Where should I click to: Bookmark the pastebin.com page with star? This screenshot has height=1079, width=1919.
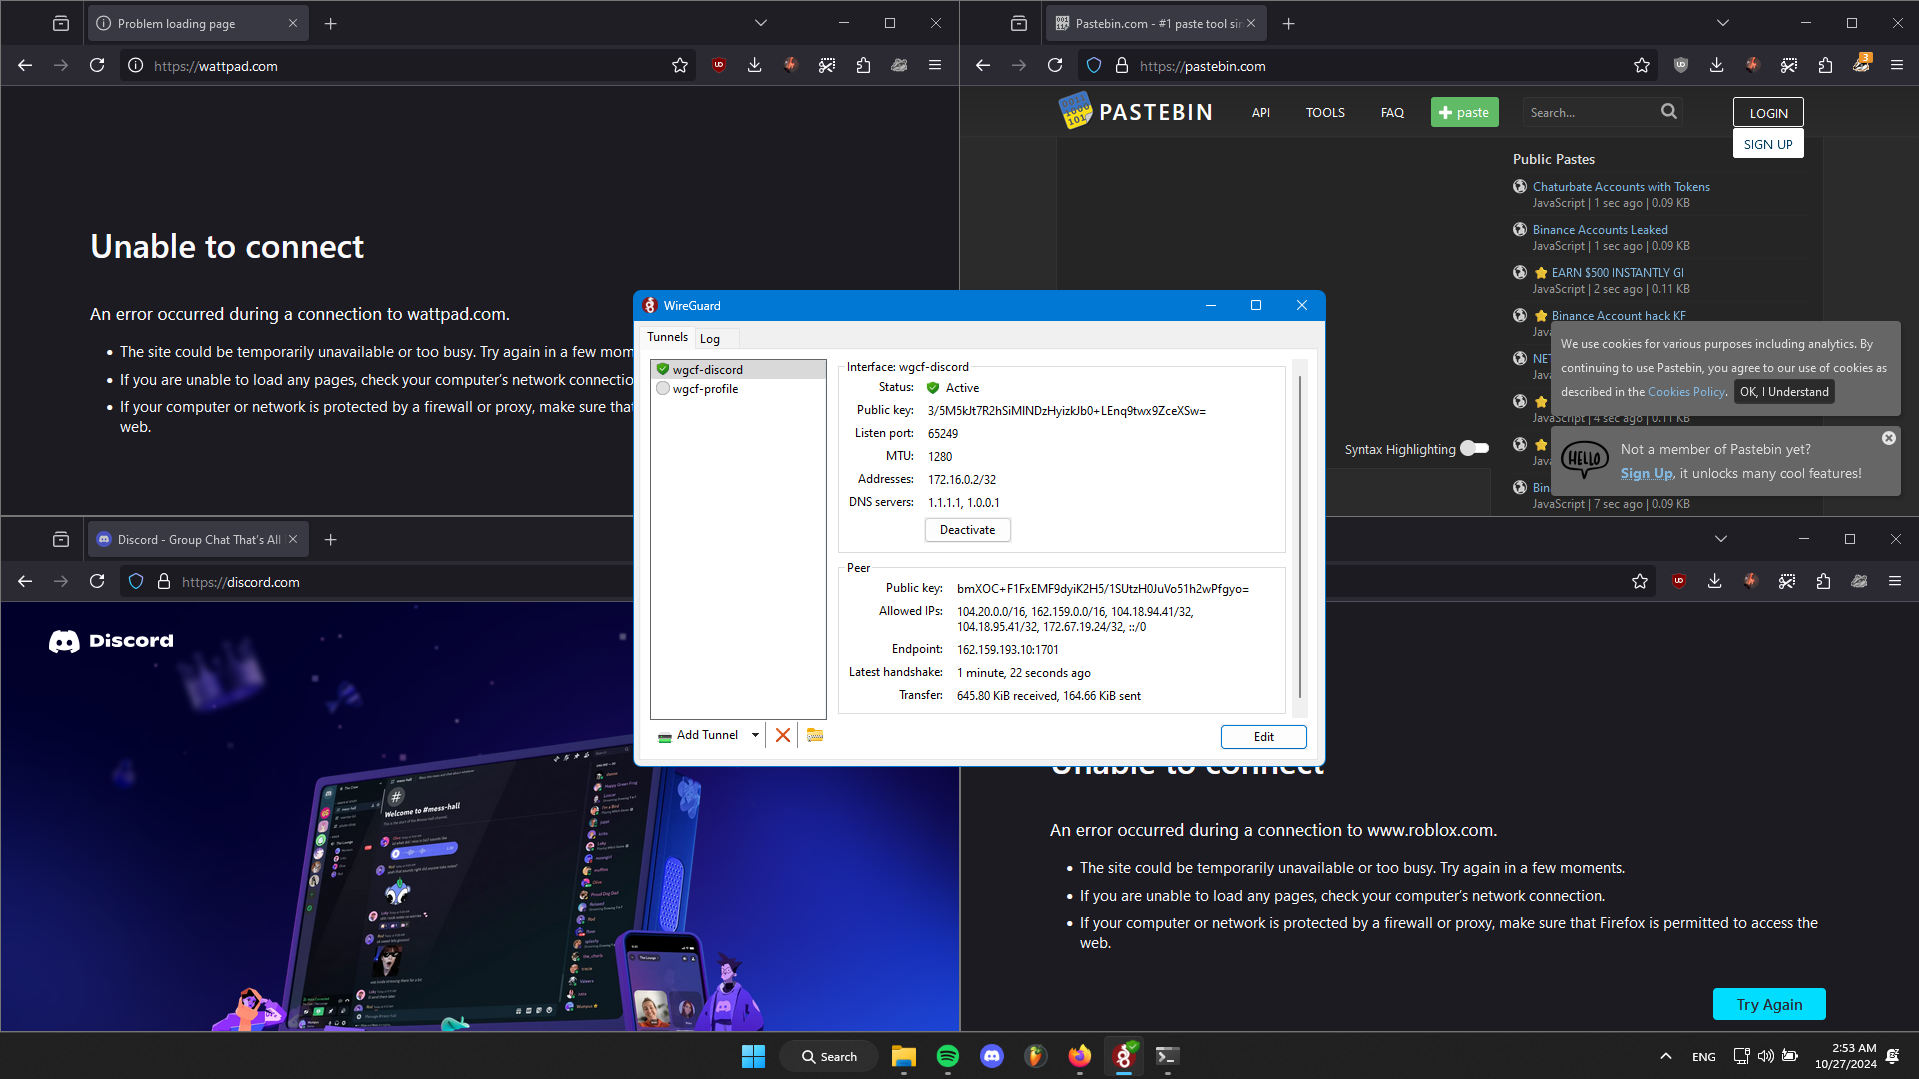[x=1641, y=66]
